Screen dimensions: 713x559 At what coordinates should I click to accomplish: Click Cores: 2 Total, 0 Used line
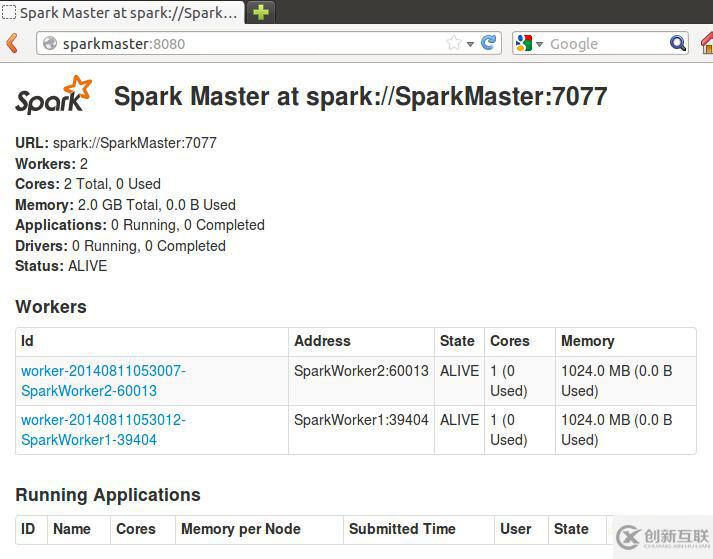[88, 184]
